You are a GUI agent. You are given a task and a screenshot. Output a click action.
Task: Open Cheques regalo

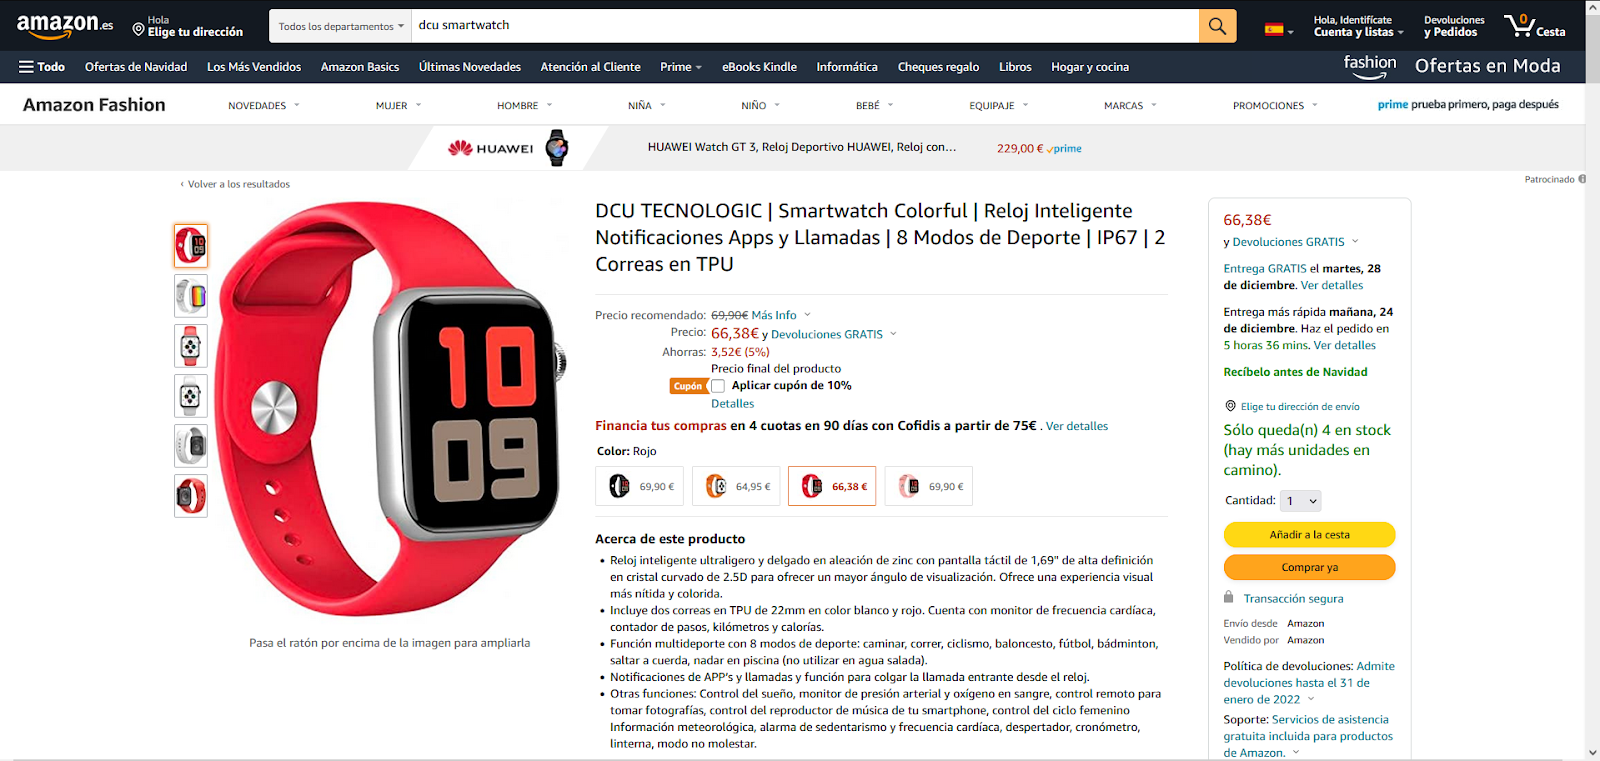pos(939,67)
